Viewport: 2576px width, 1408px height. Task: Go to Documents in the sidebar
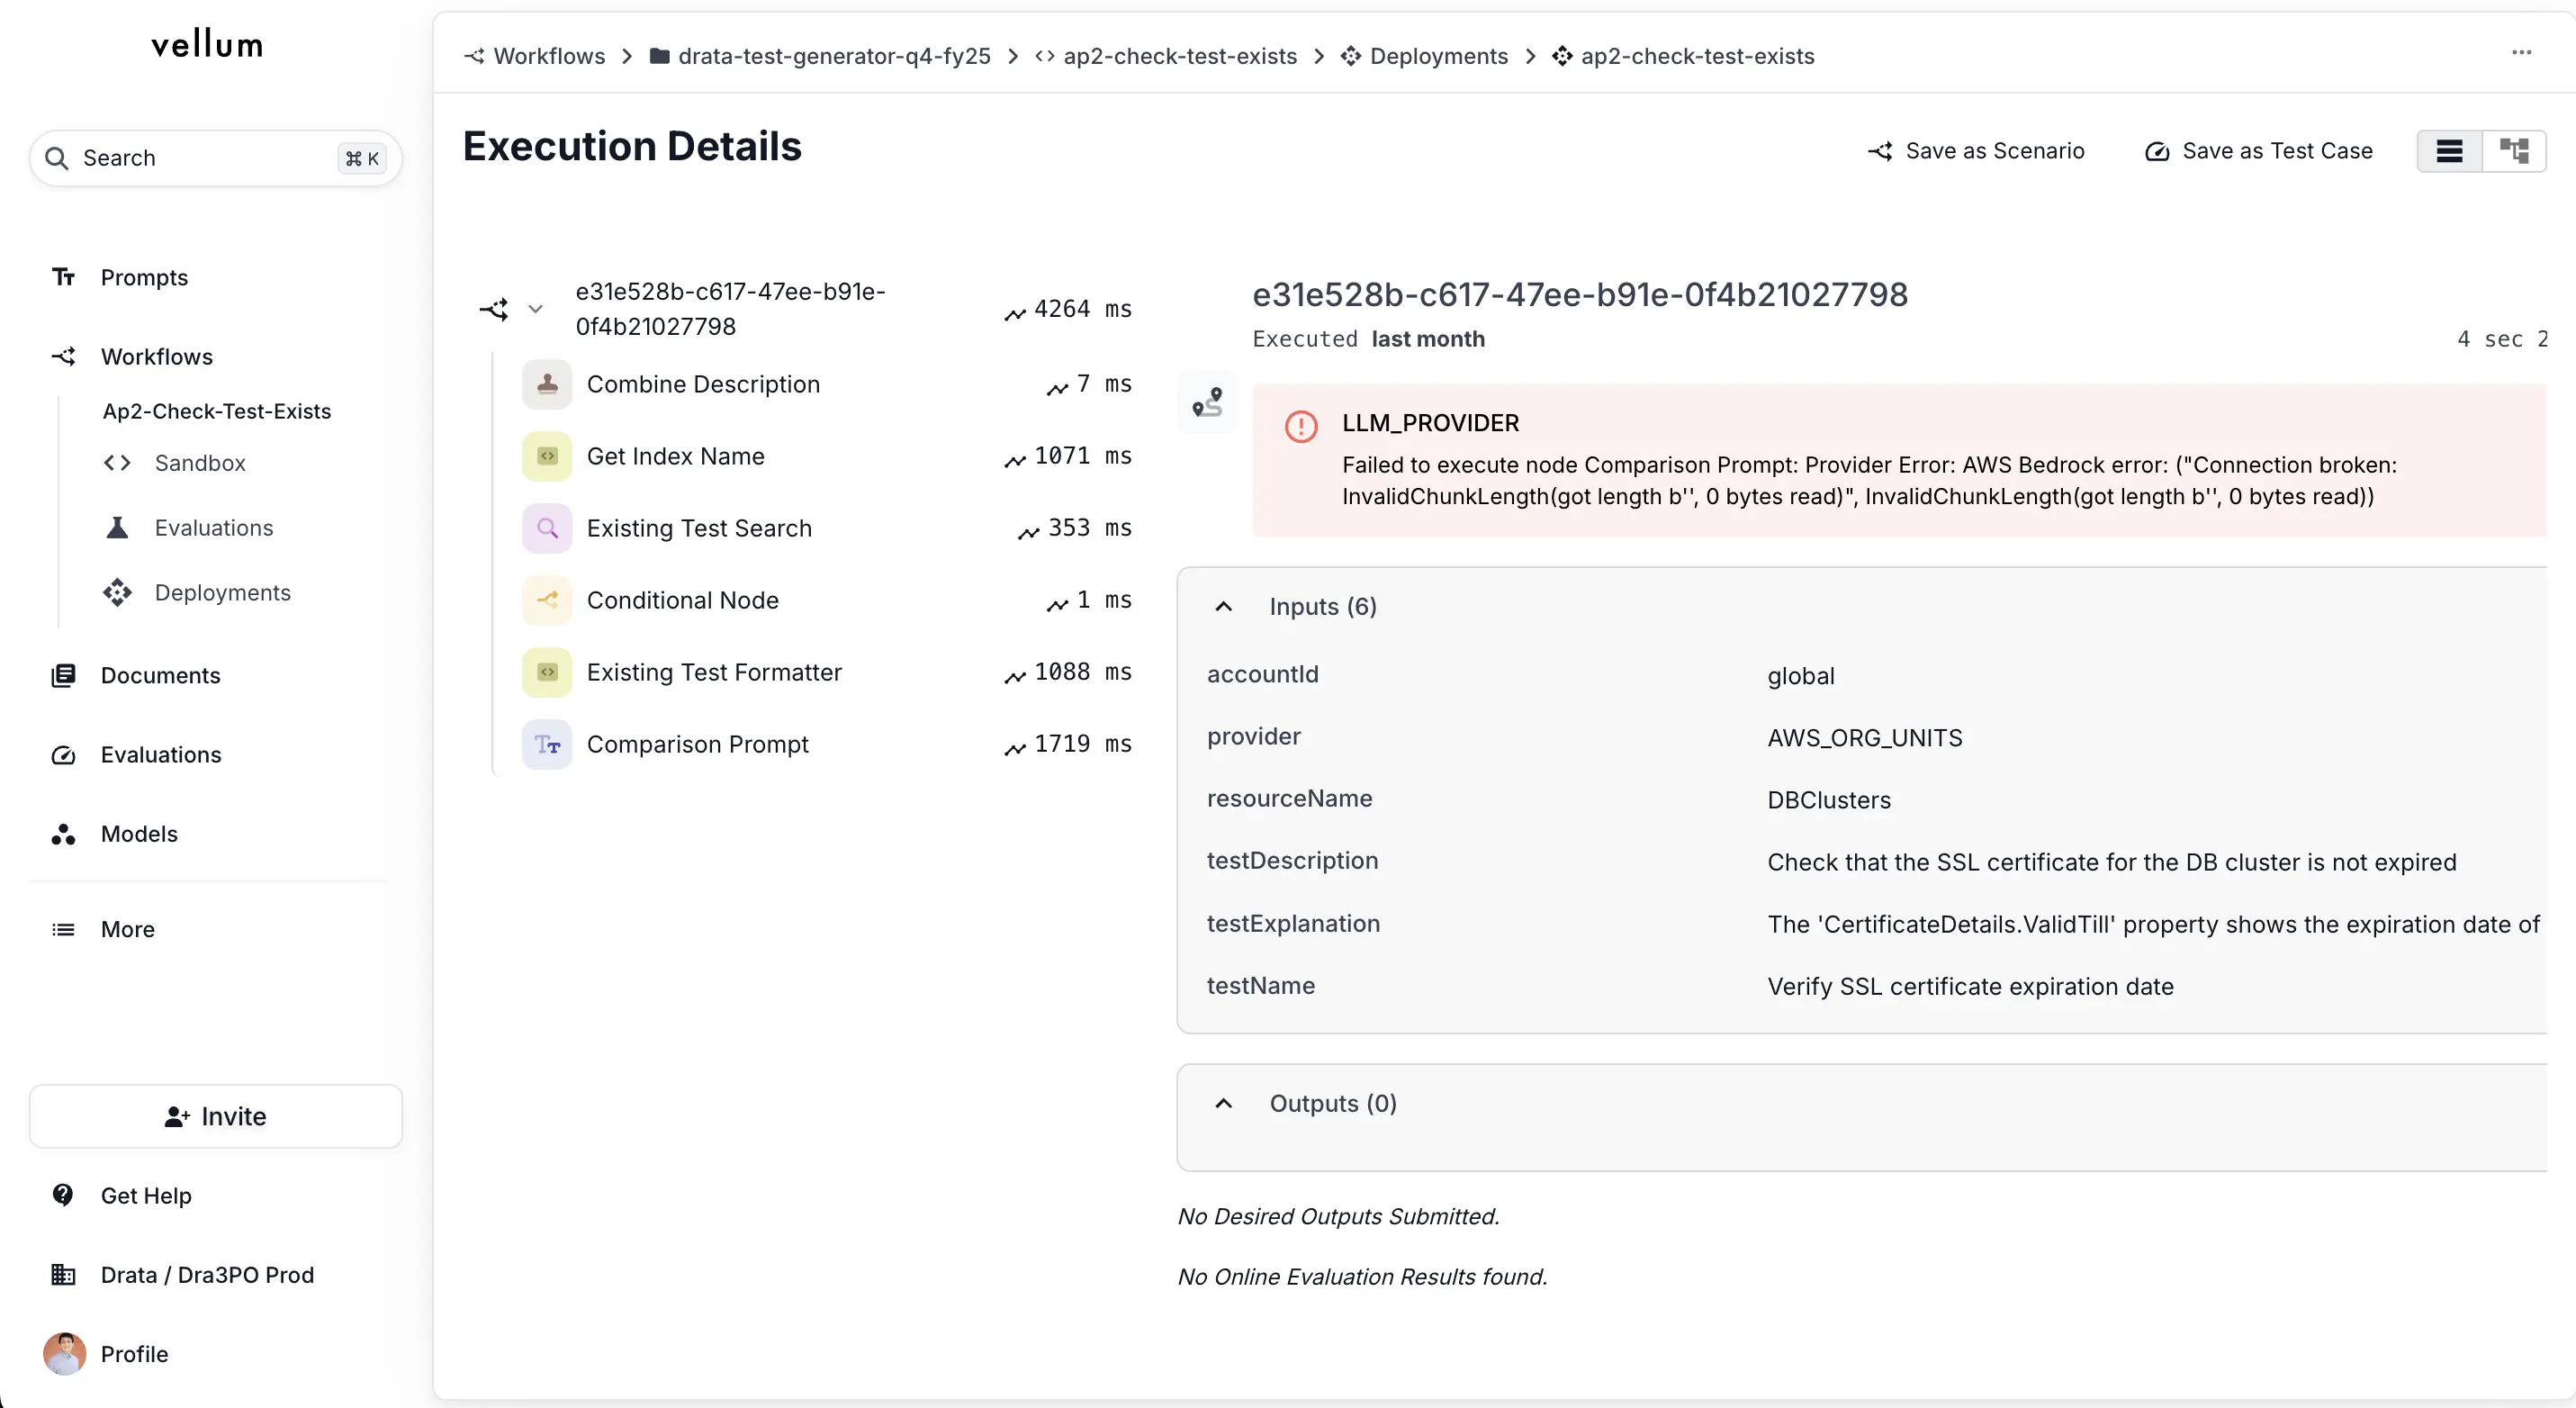tap(160, 676)
